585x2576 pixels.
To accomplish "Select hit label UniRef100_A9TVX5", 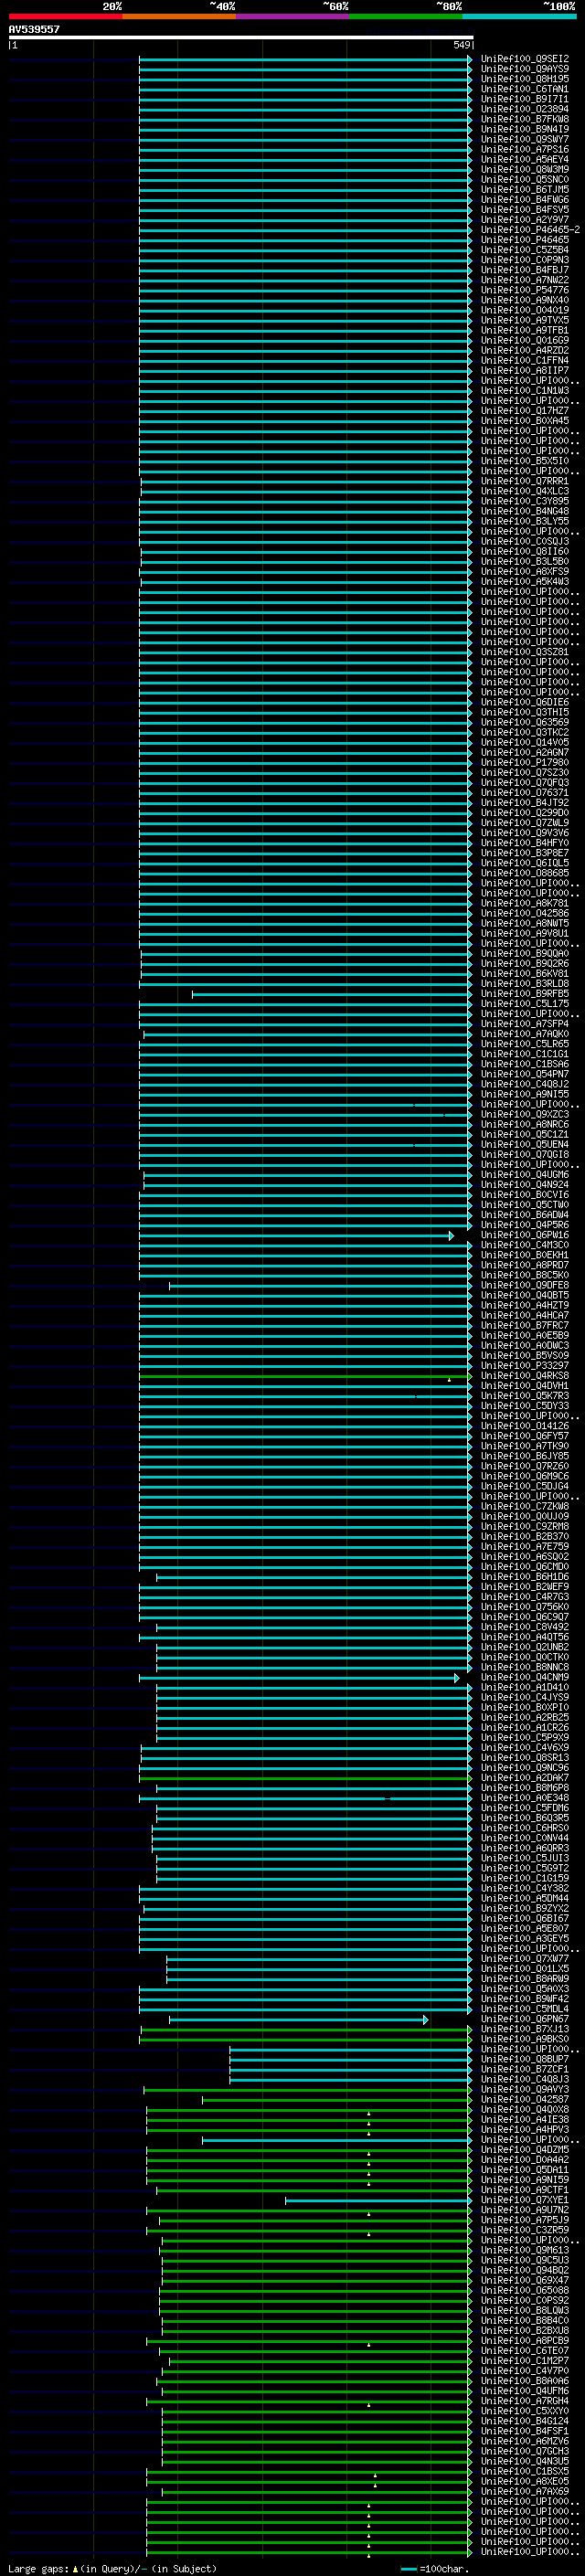I will (525, 320).
